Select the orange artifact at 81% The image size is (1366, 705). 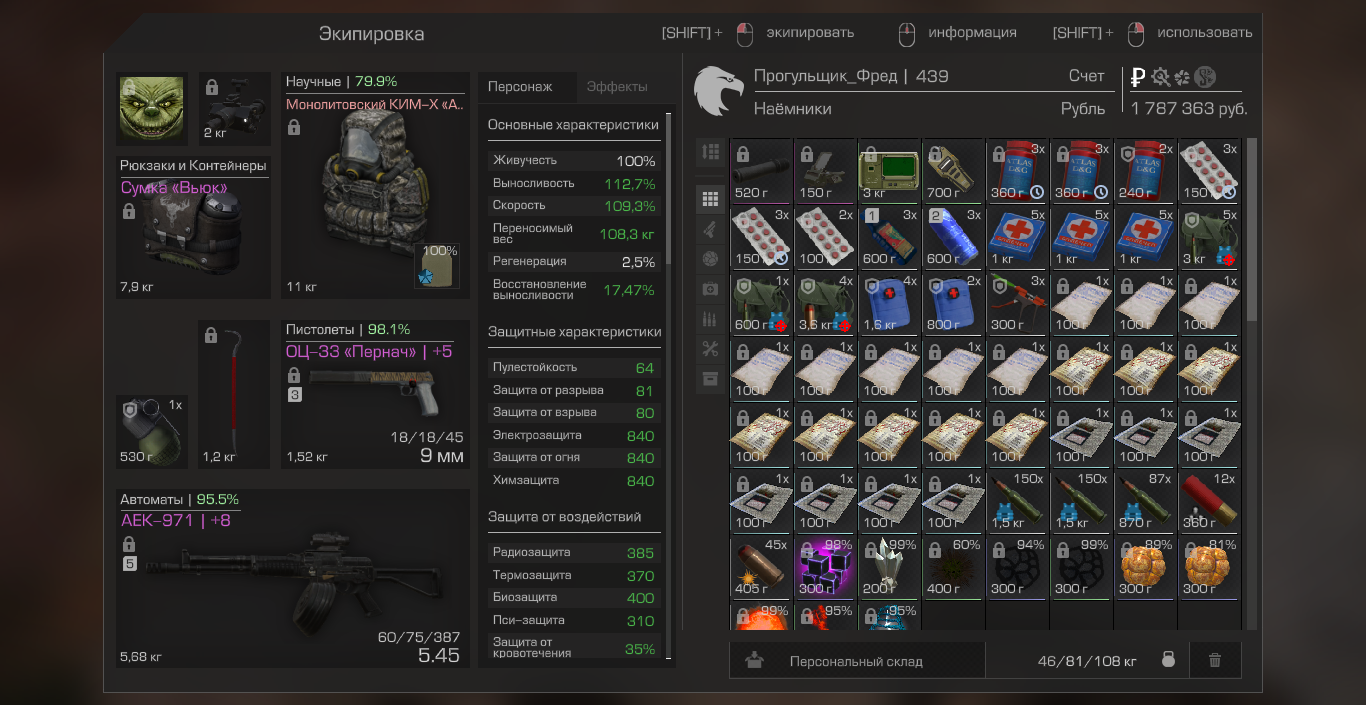coord(1209,566)
